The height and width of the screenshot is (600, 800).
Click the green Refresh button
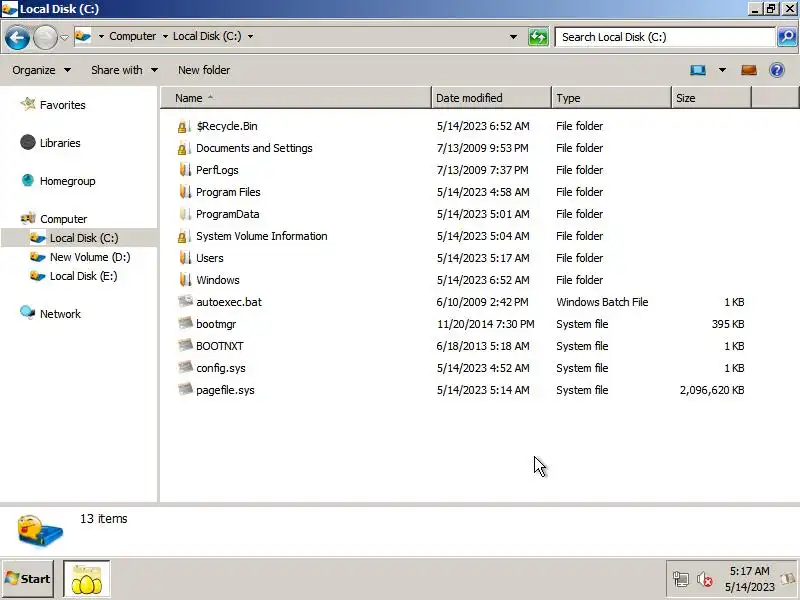point(538,37)
